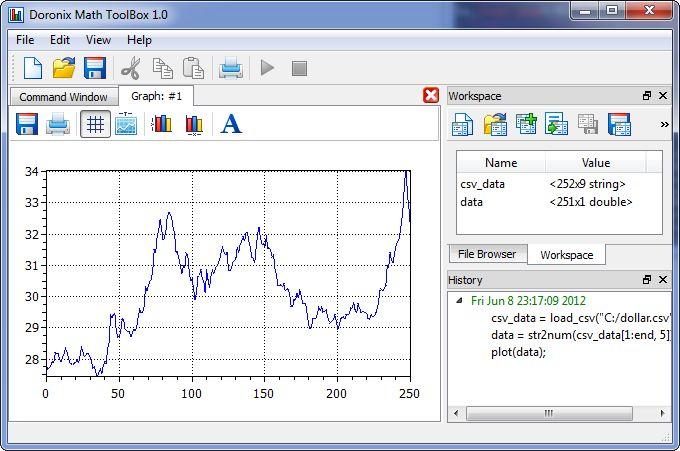This screenshot has width=680, height=451.
Task: Select the plot(data); history line
Action: 518,352
